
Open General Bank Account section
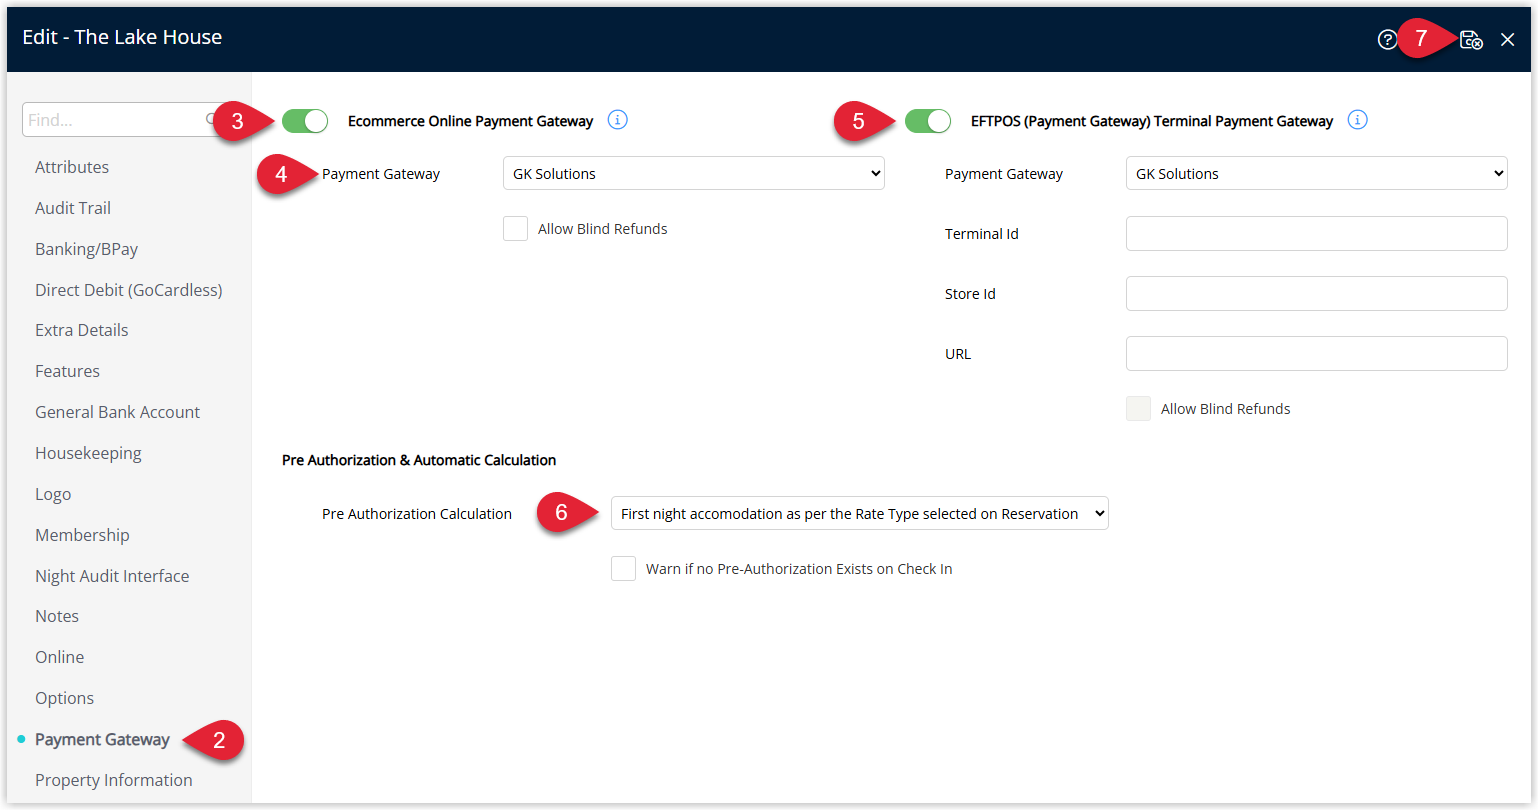click(x=118, y=412)
